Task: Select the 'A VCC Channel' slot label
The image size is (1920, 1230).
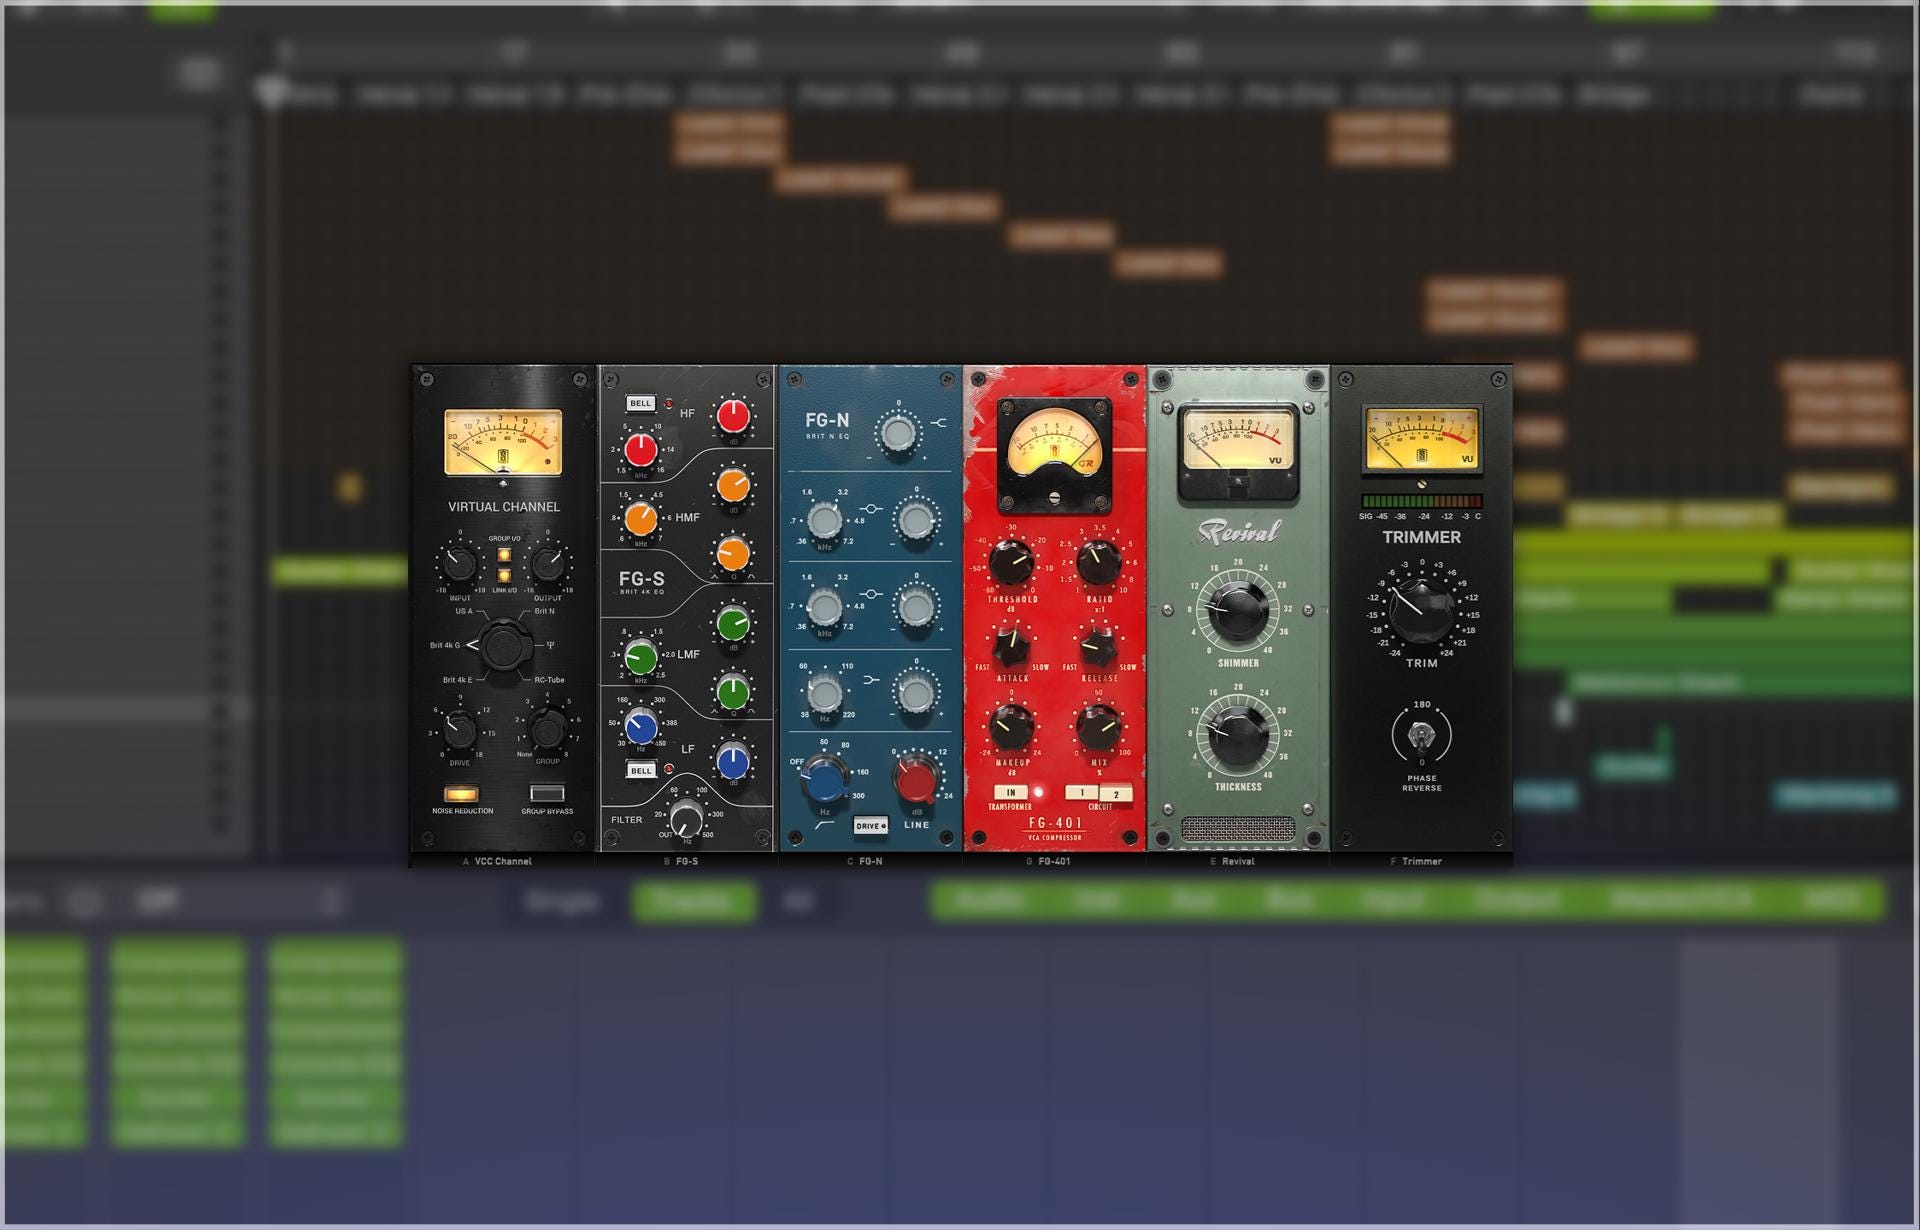Action: point(497,861)
